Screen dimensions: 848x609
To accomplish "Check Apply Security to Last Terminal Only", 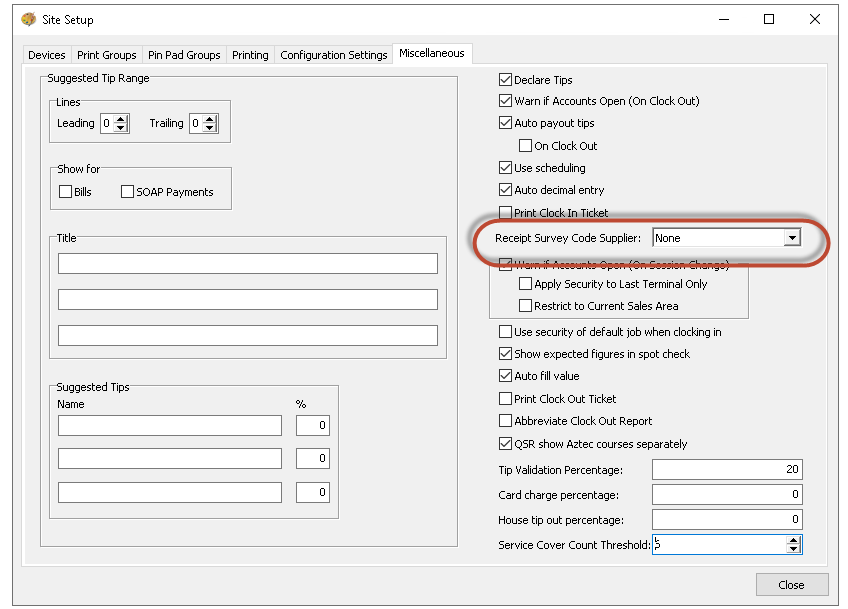I will tap(525, 284).
